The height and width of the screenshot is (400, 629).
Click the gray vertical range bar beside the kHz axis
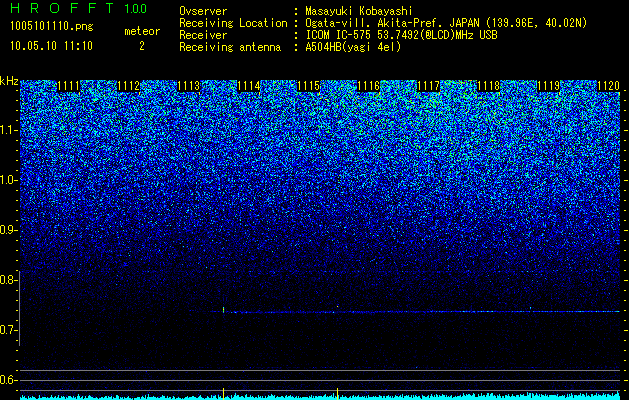click(19, 308)
